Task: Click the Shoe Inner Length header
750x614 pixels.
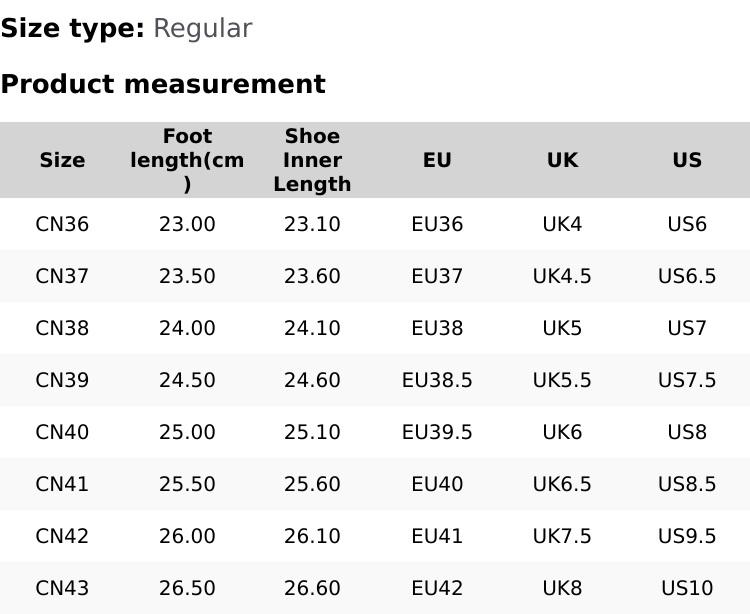Action: [312, 160]
